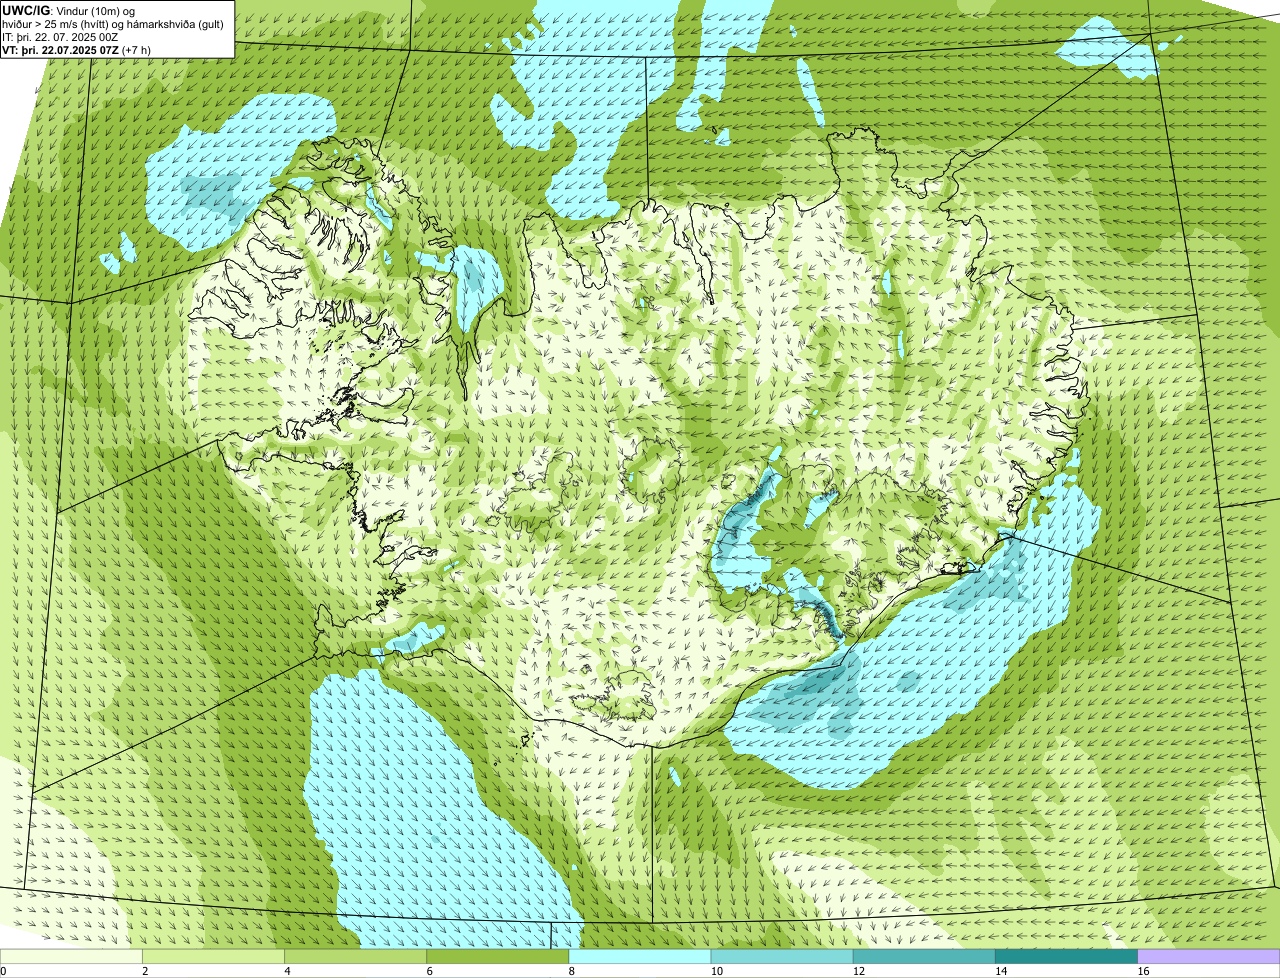Viewport: 1280px width, 978px height.
Task: Click the '4' tick label on the color scale
Action: click(287, 971)
